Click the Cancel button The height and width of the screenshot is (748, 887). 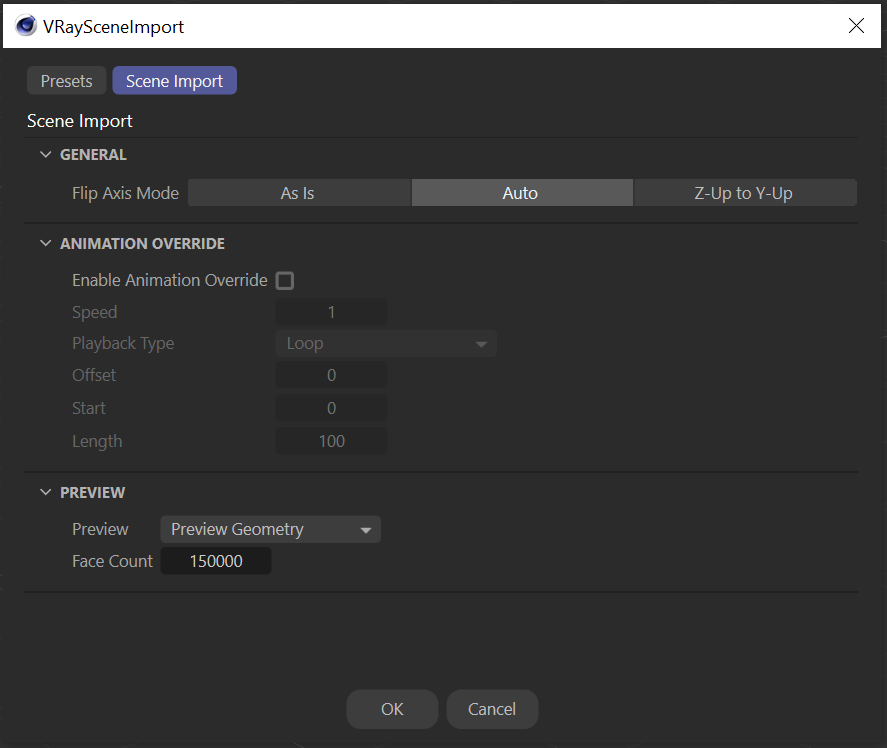point(492,709)
